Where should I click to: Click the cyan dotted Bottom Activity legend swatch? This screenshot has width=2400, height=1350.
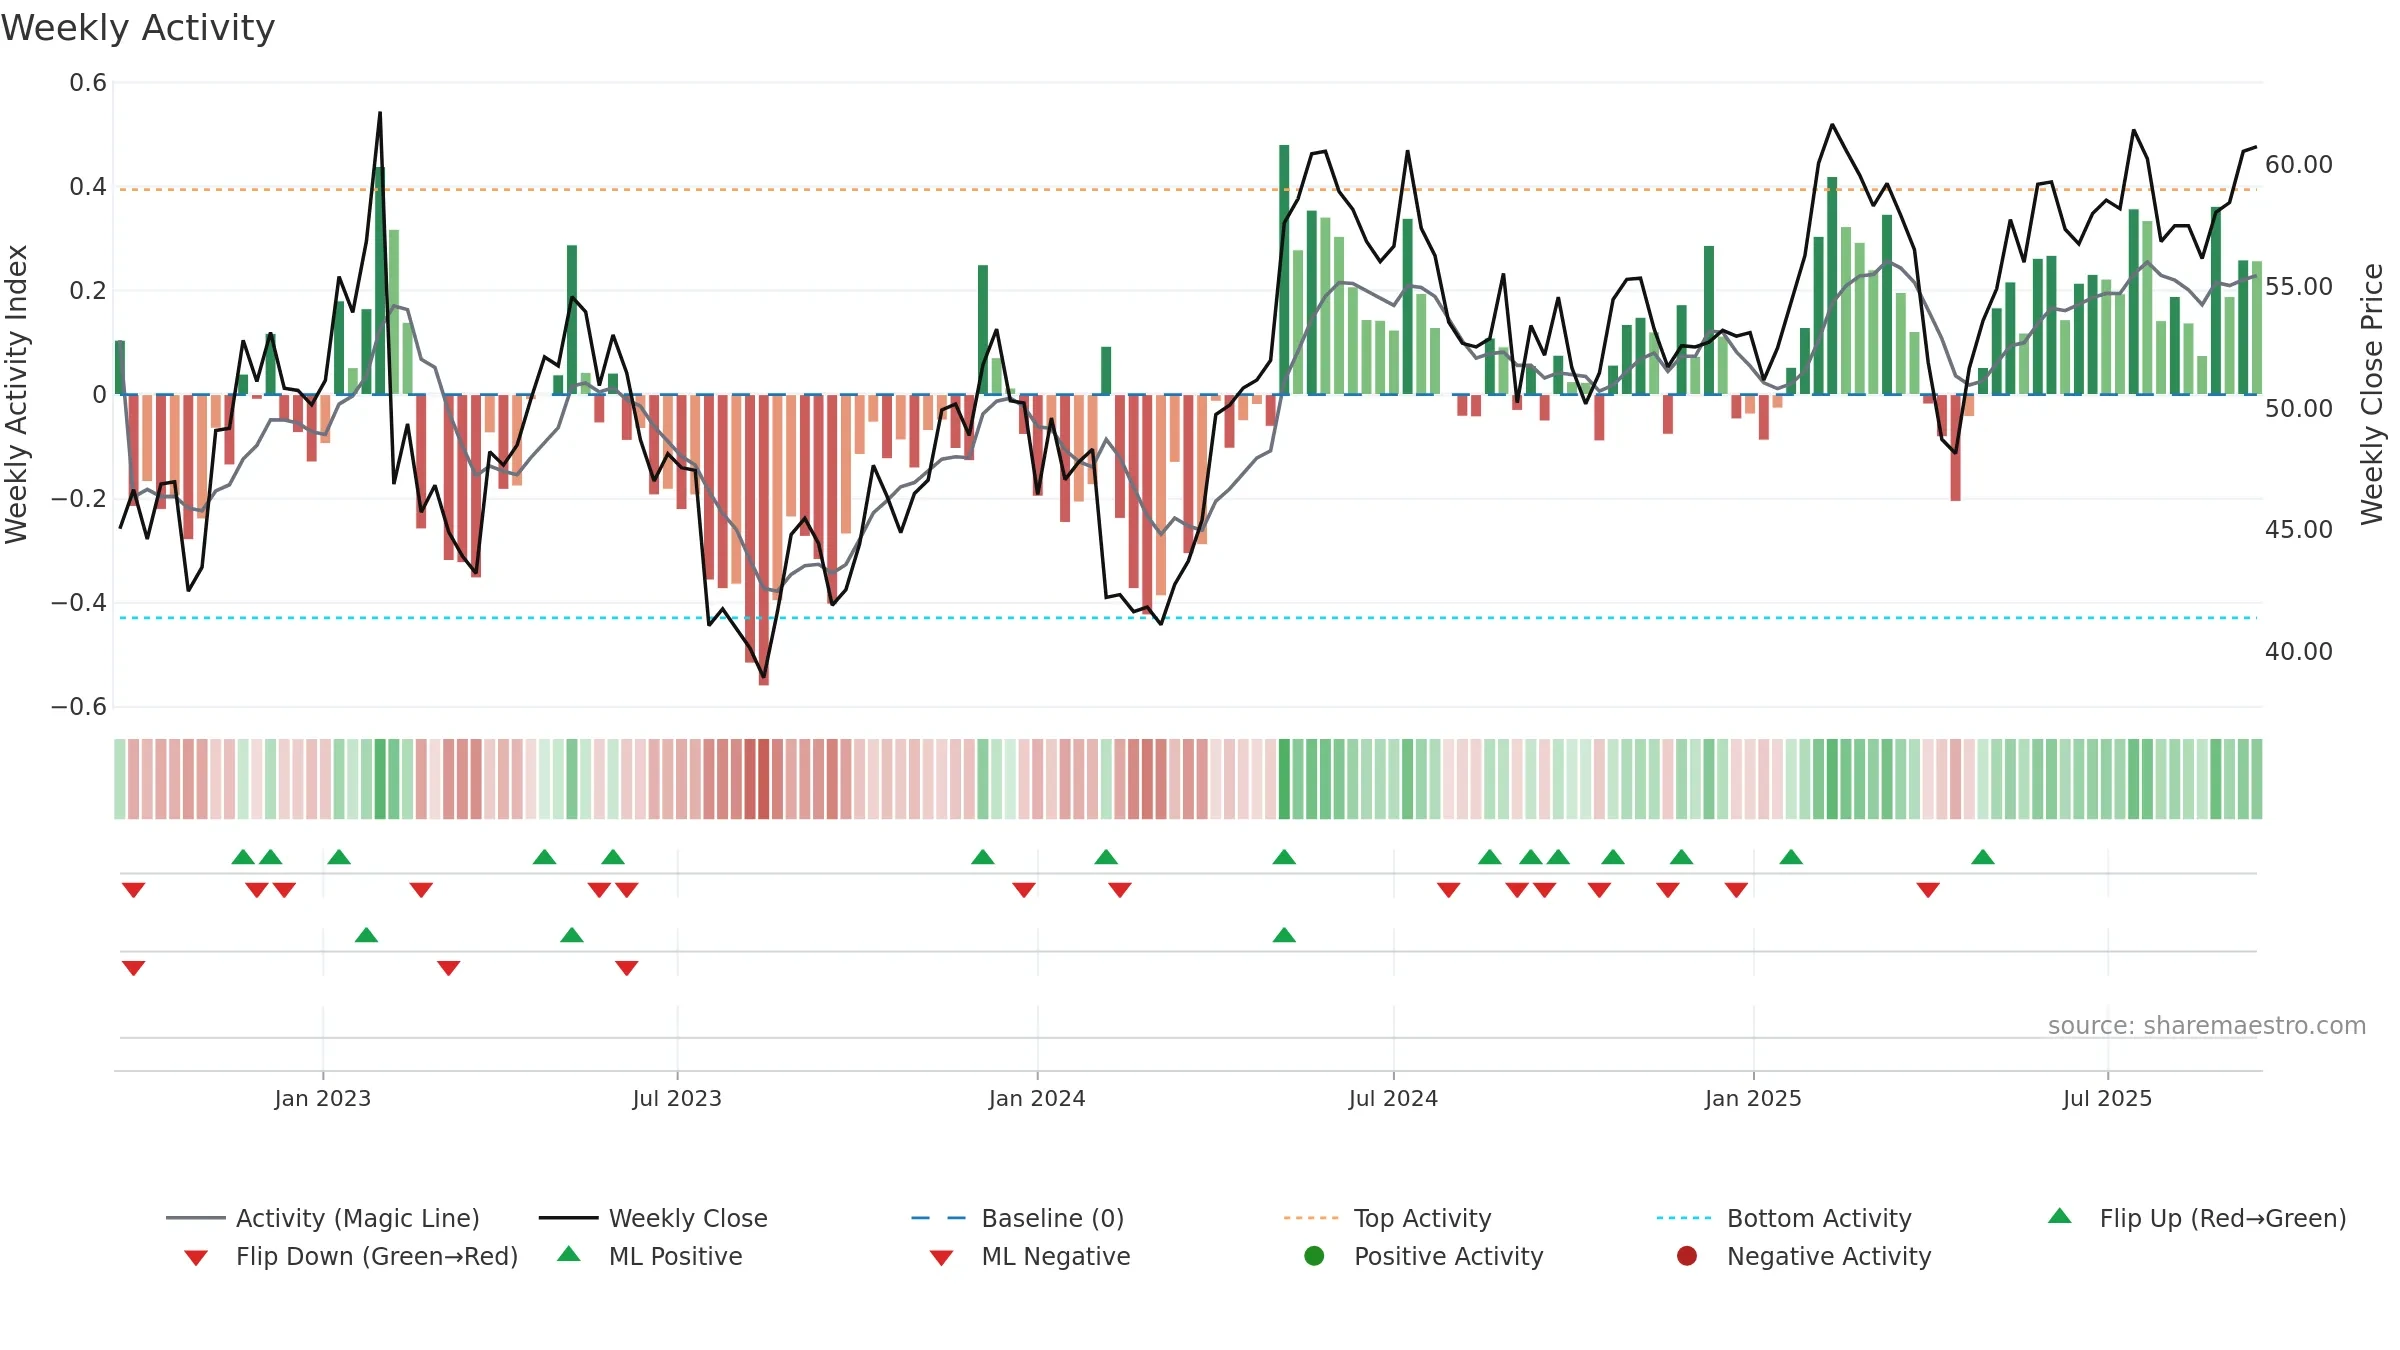pyautogui.click(x=1684, y=1218)
